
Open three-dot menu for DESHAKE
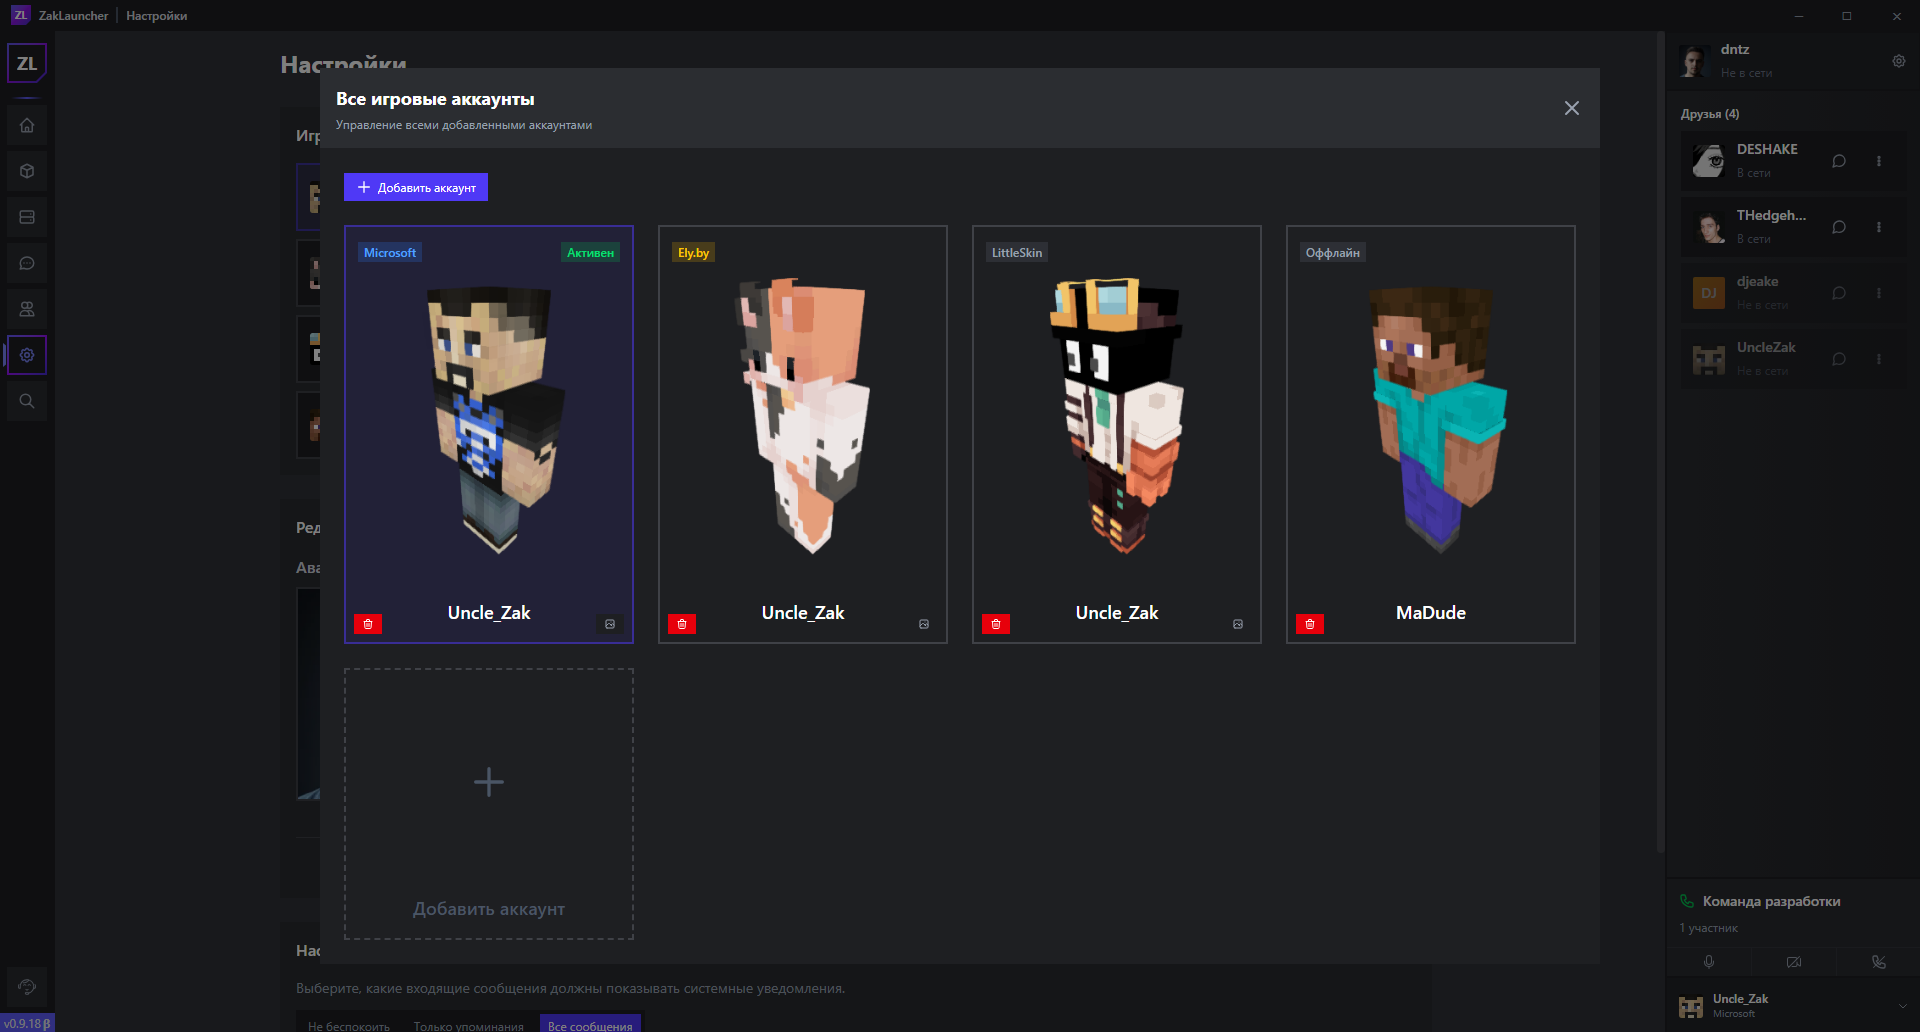[x=1879, y=161]
